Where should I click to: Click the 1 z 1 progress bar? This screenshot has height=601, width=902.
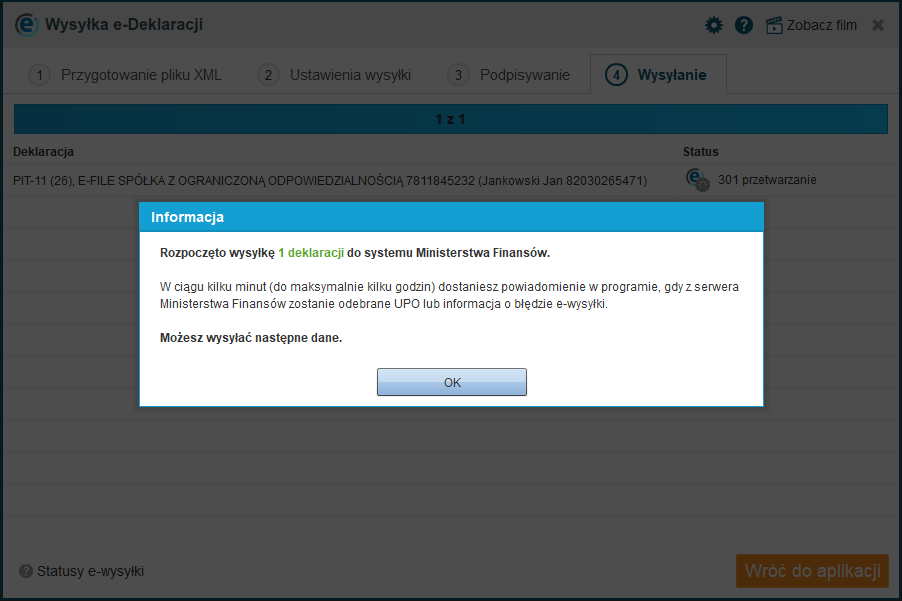(451, 119)
